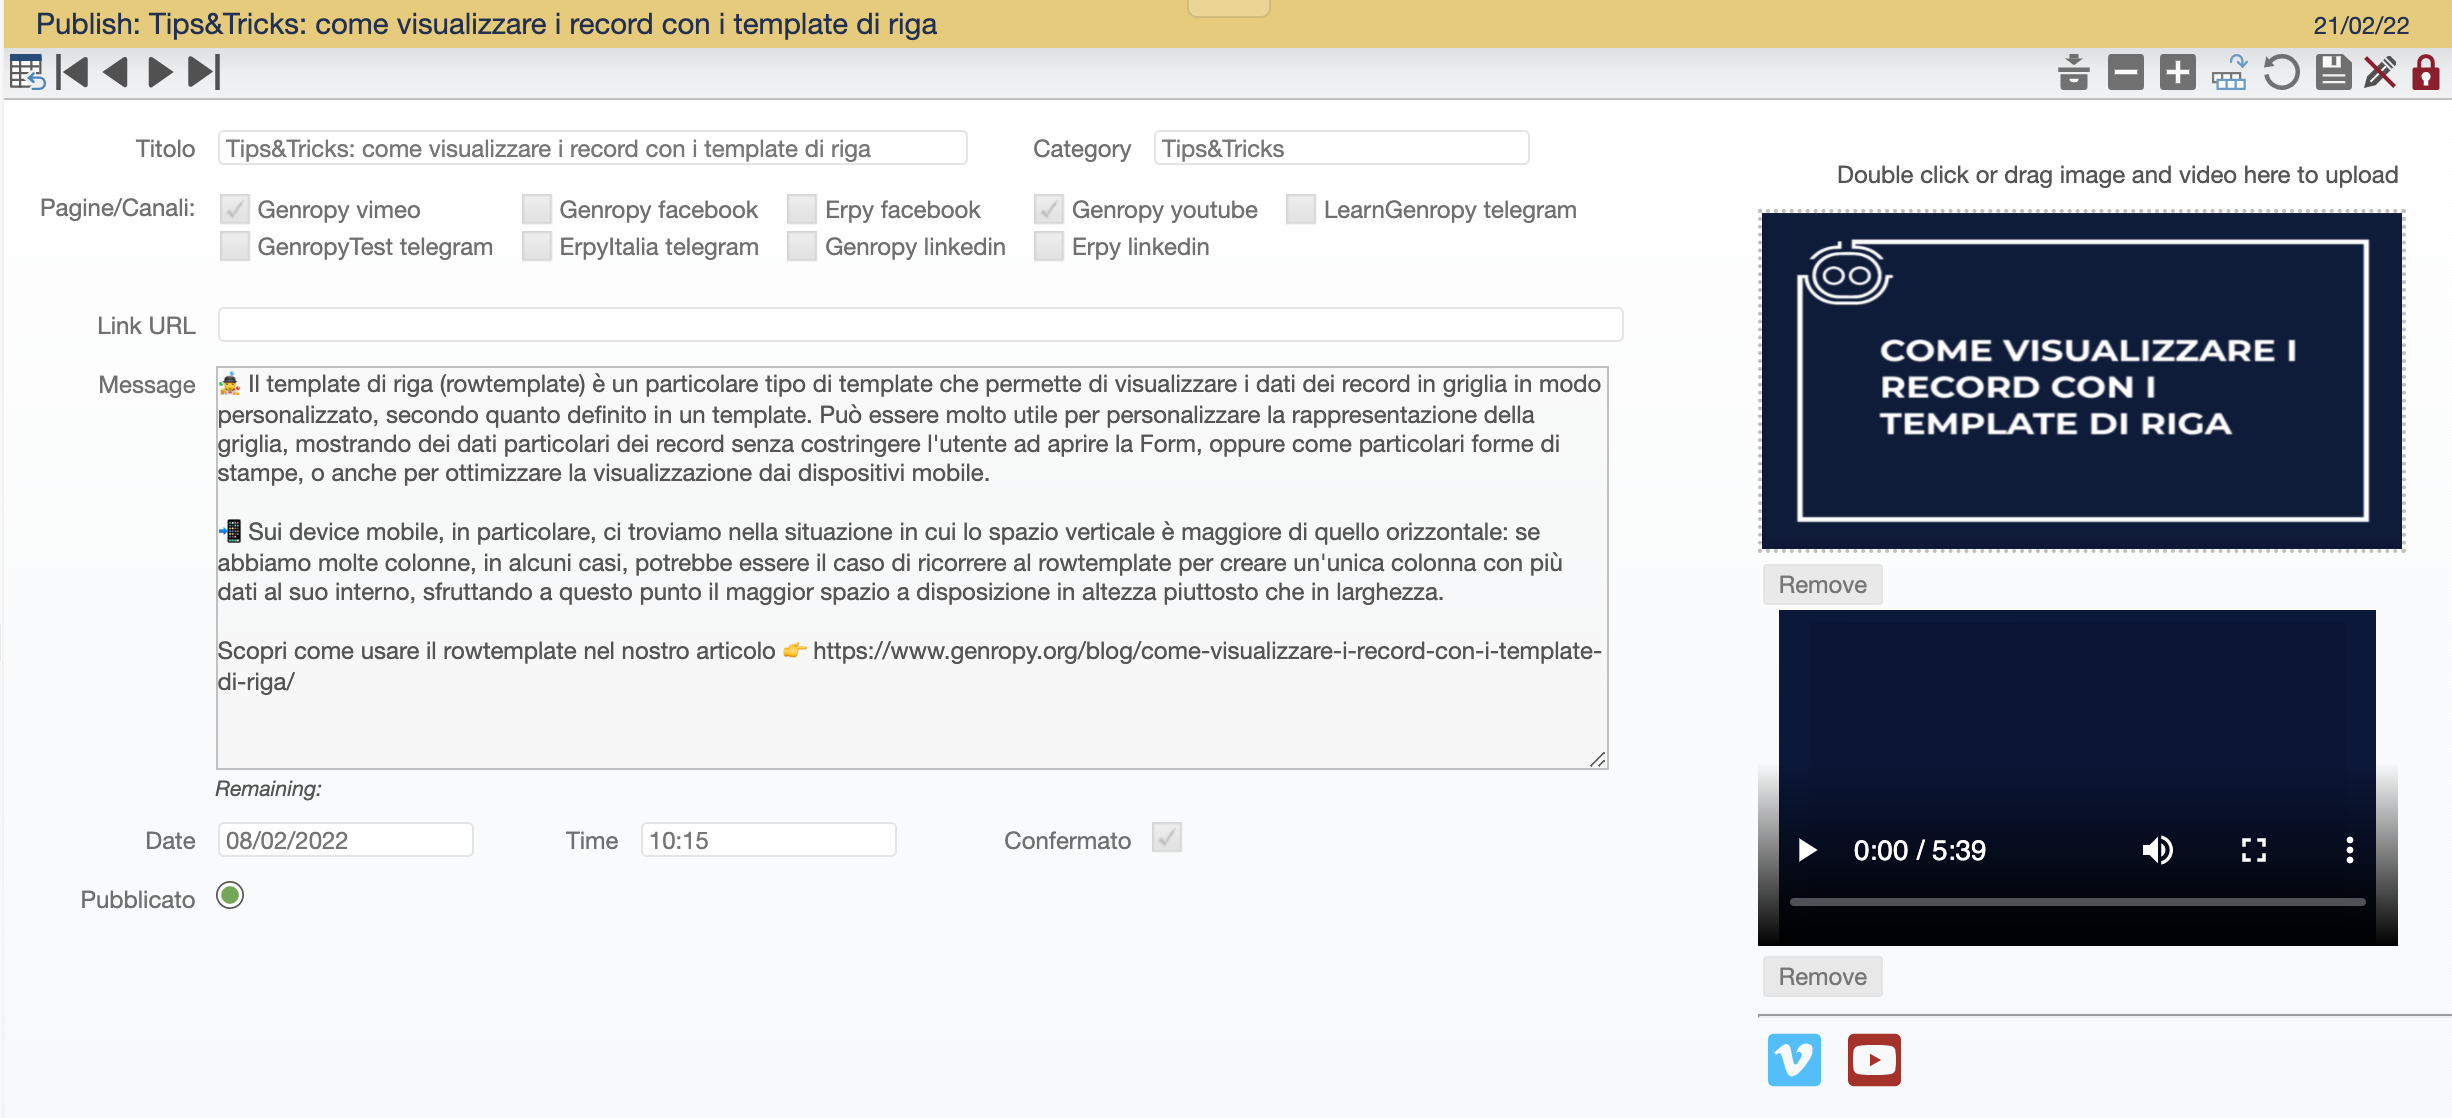Image resolution: width=2452 pixels, height=1118 pixels.
Task: Enter video fullscreen mode
Action: (x=2253, y=850)
